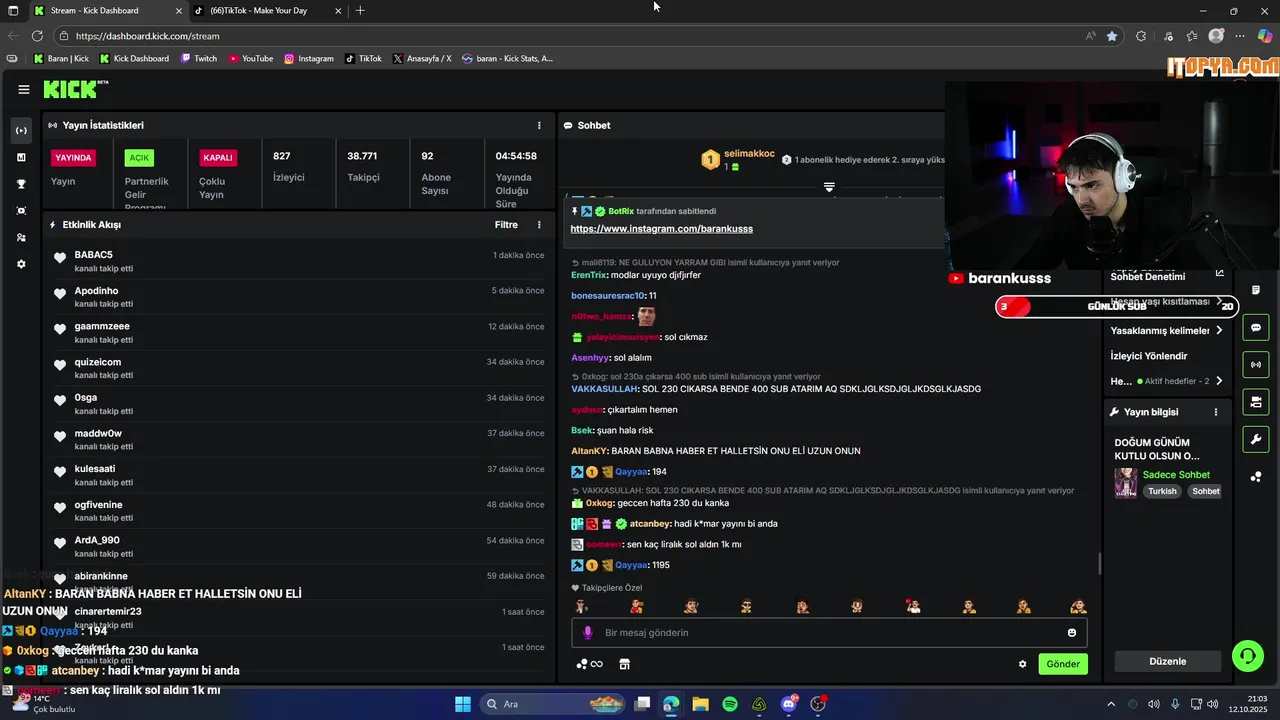Open the settings gear icon in left sidebar
1280x720 pixels.
(21, 264)
